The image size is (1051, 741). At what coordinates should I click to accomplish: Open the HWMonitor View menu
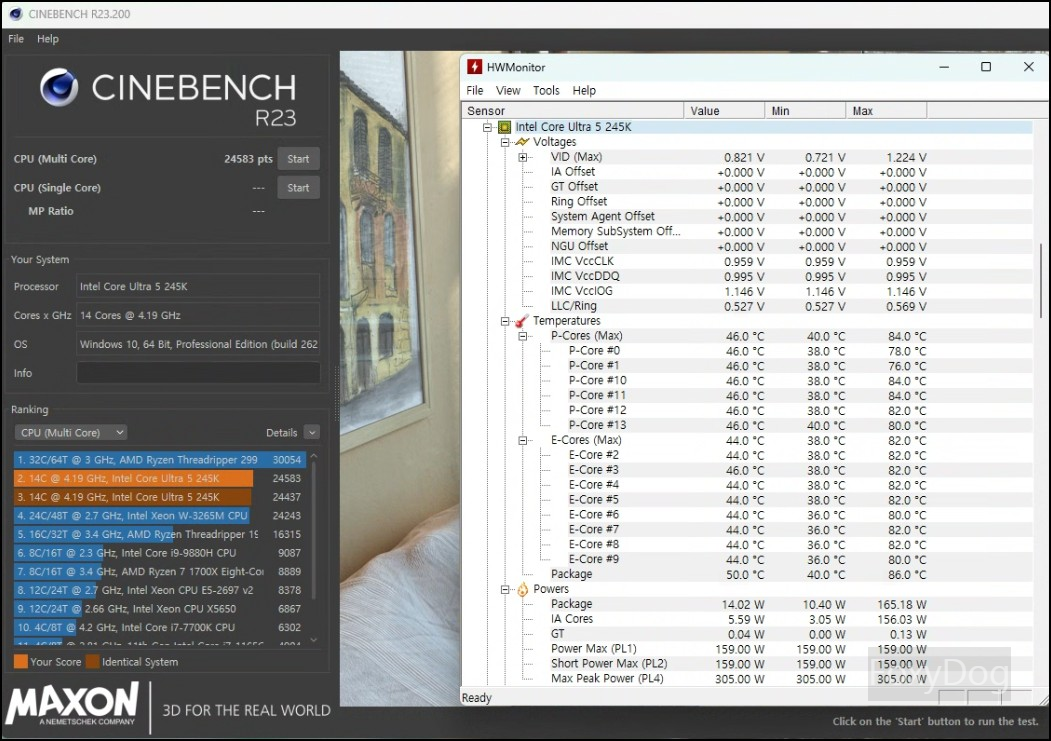508,90
